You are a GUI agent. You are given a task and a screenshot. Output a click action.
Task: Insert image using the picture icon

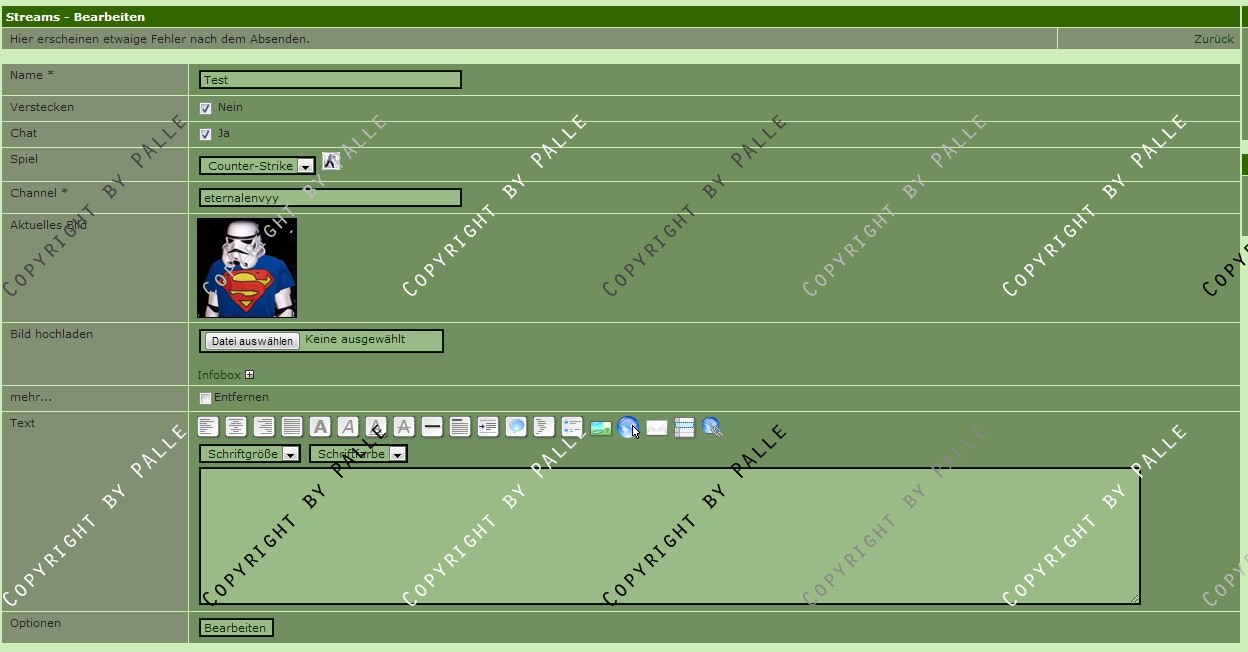(600, 428)
